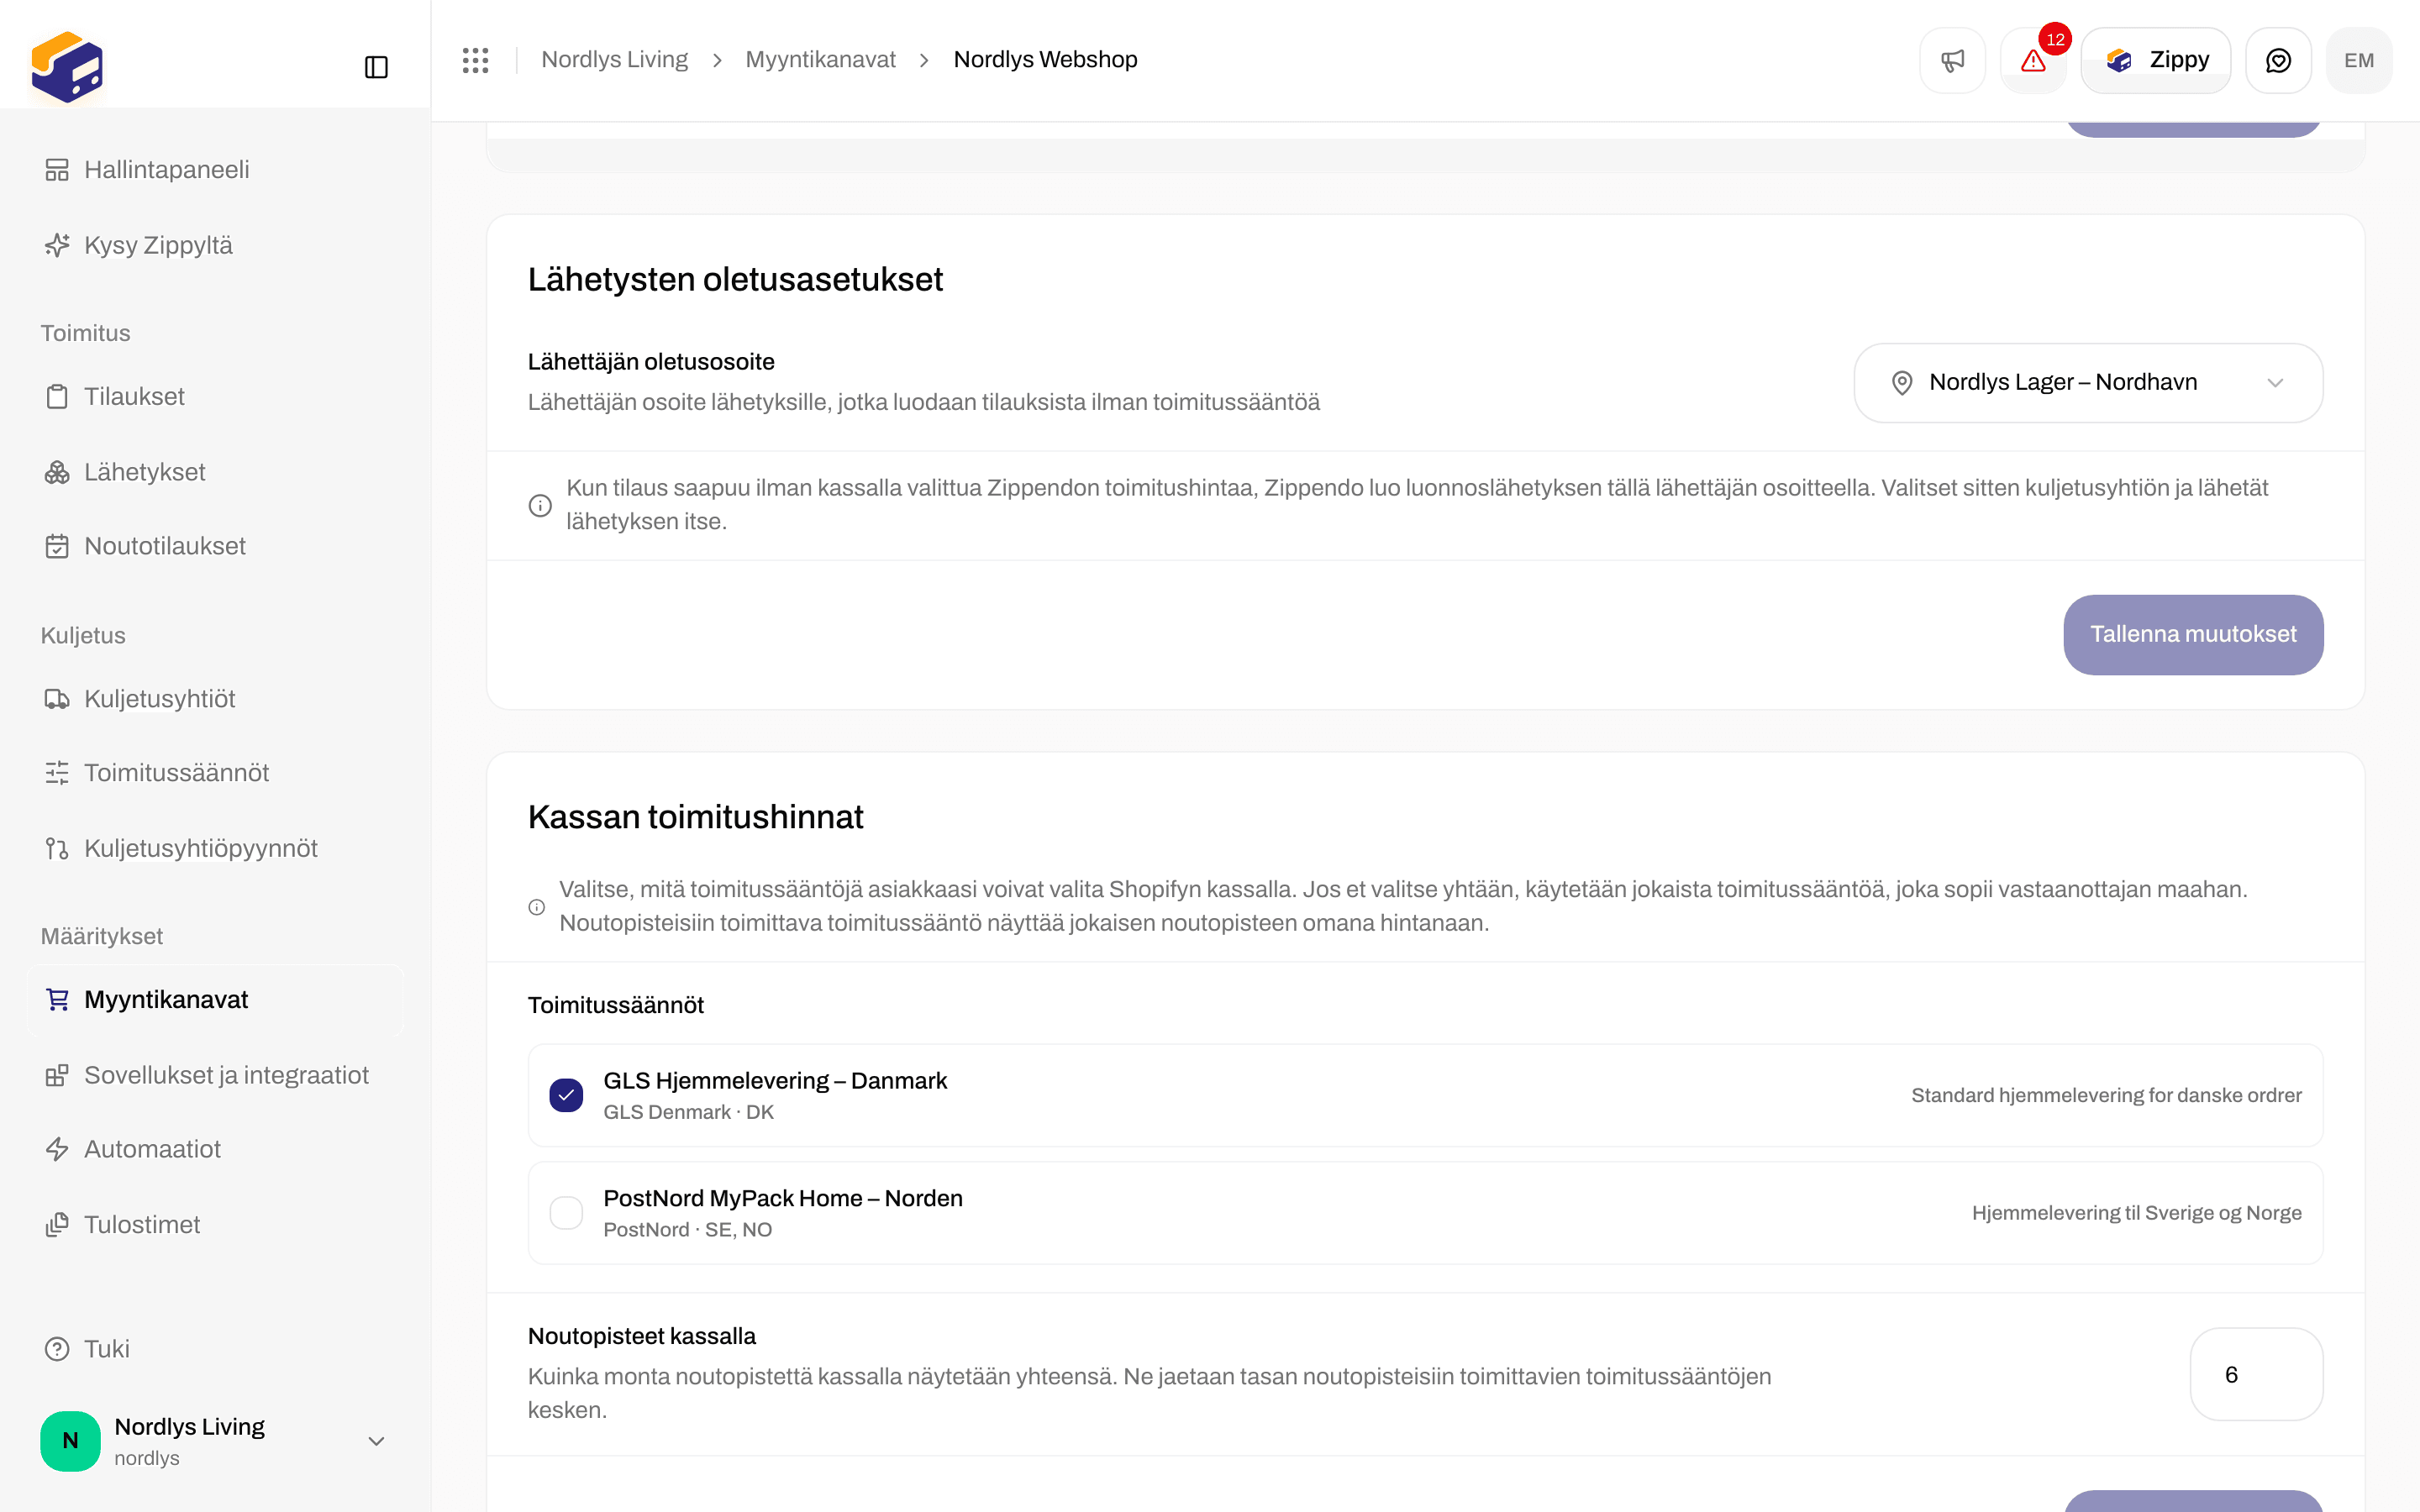Image resolution: width=2420 pixels, height=1512 pixels.
Task: Click 'GLS Denmark · DK' carrier text
Action: click(688, 1112)
